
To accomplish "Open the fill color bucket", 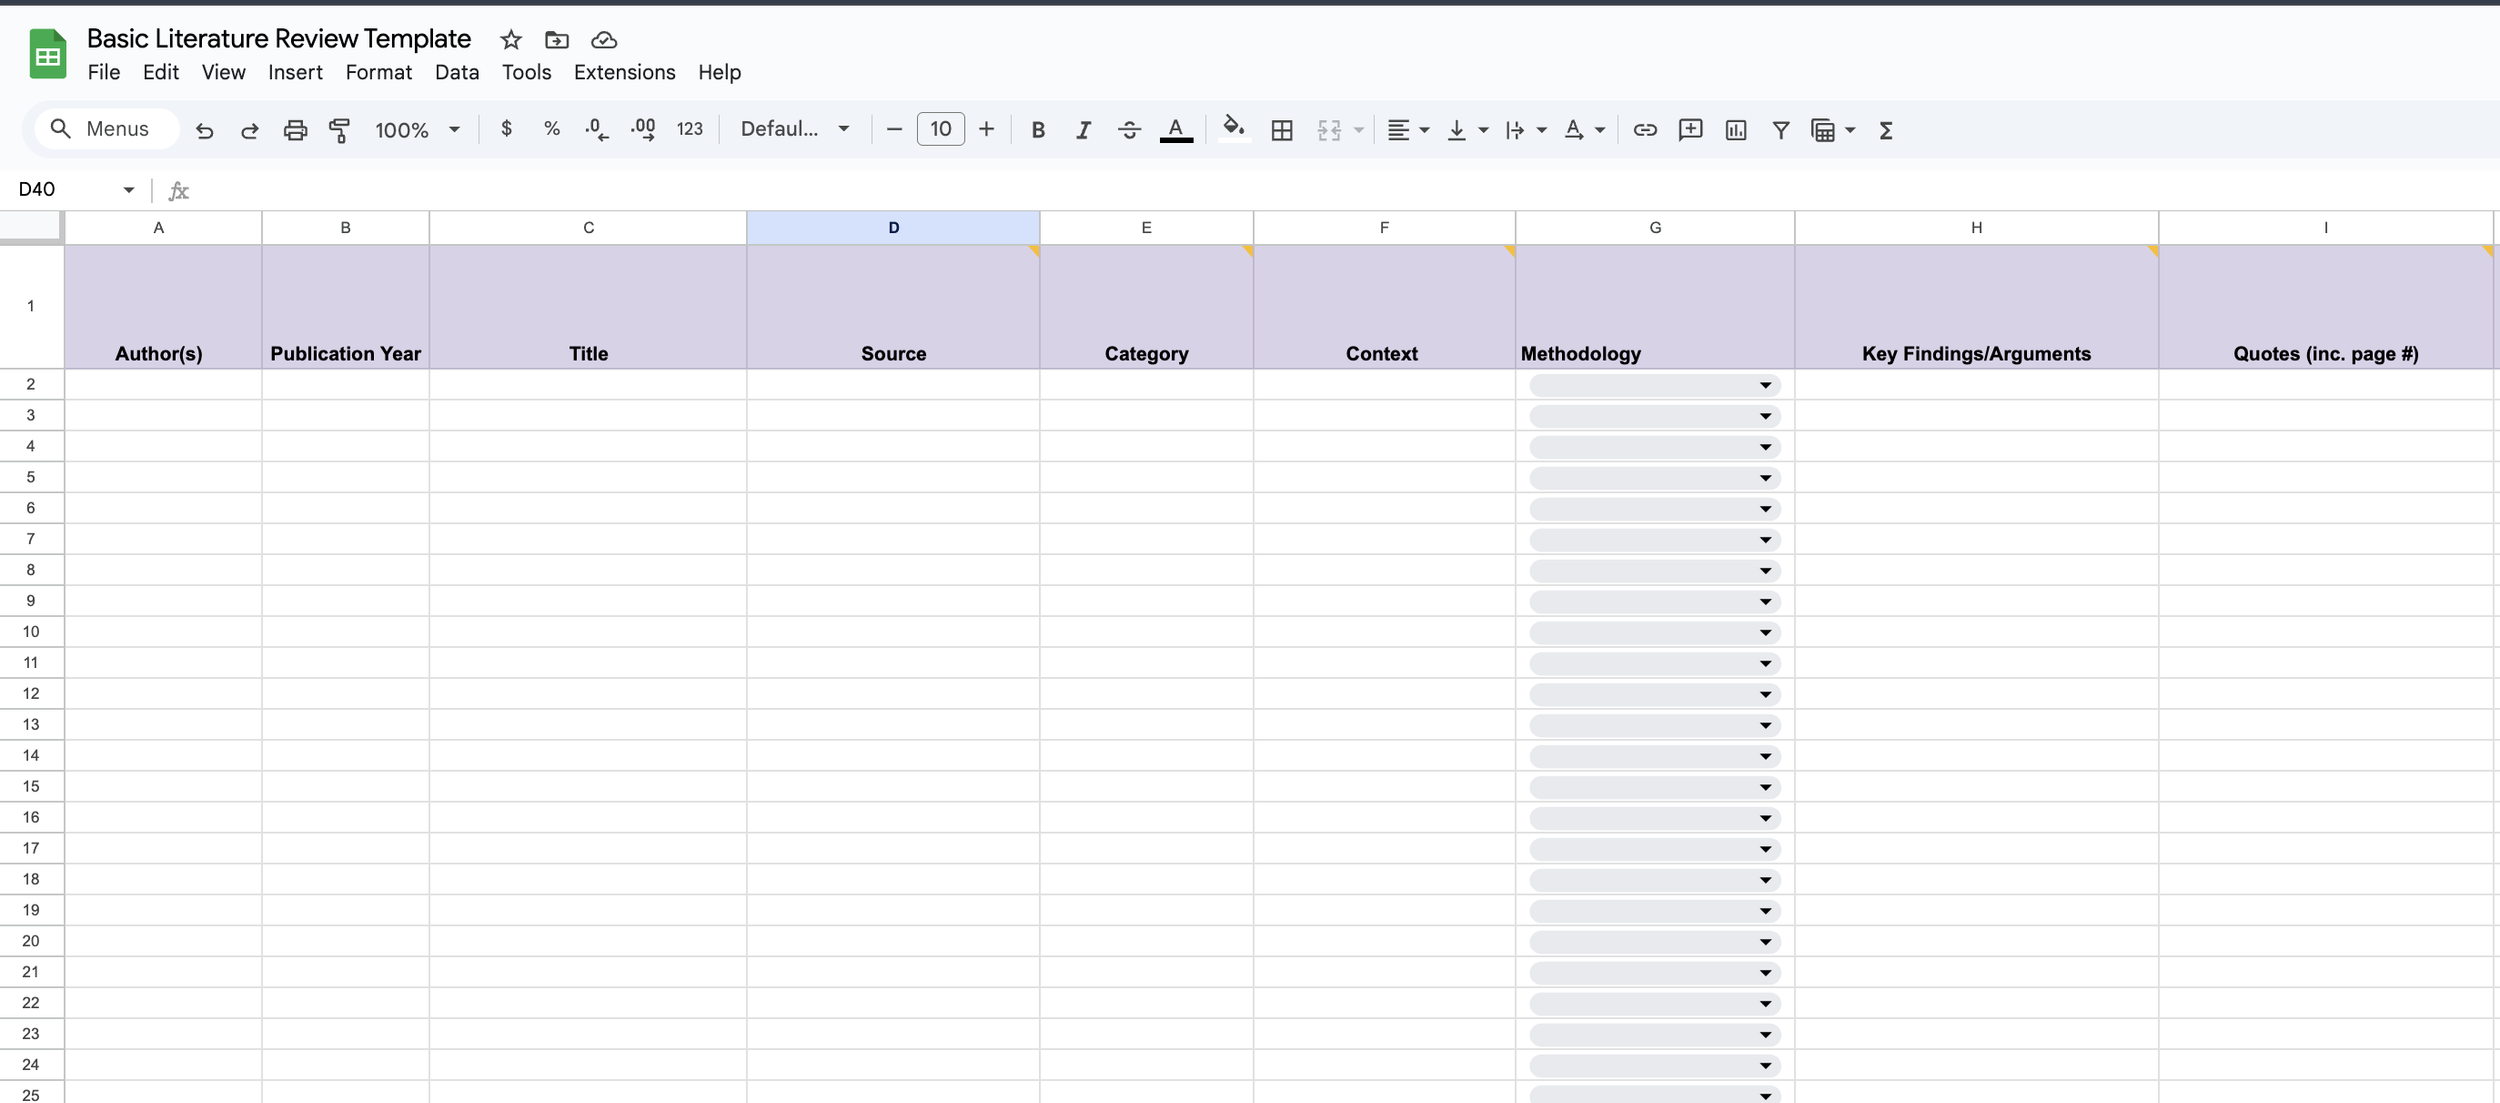I will (1233, 128).
